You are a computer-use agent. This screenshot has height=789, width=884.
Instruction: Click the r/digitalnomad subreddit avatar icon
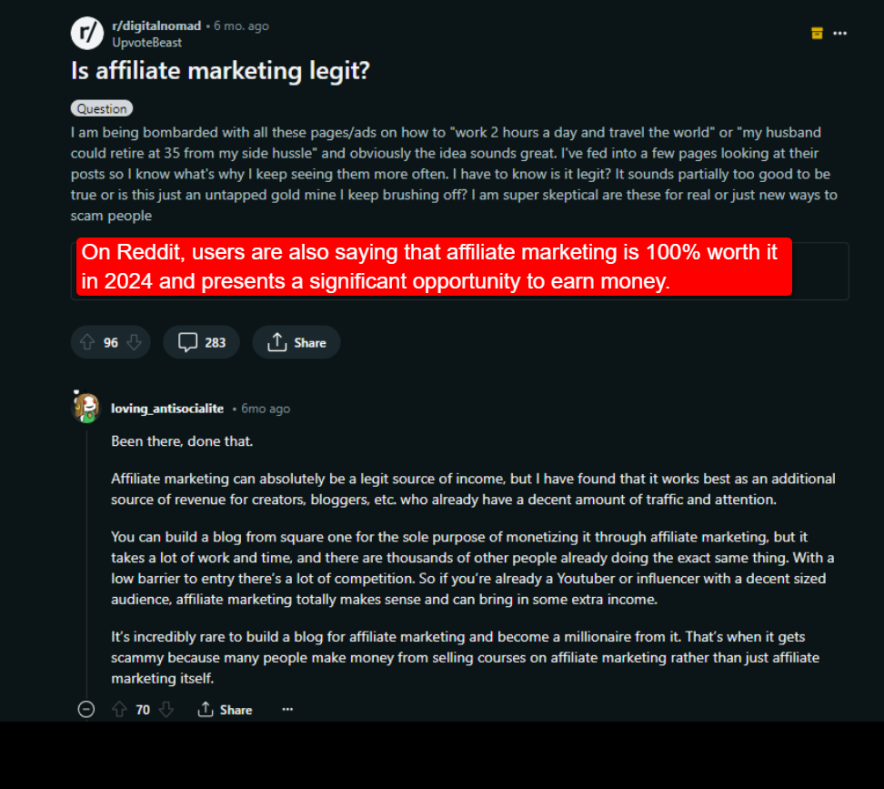(x=87, y=32)
